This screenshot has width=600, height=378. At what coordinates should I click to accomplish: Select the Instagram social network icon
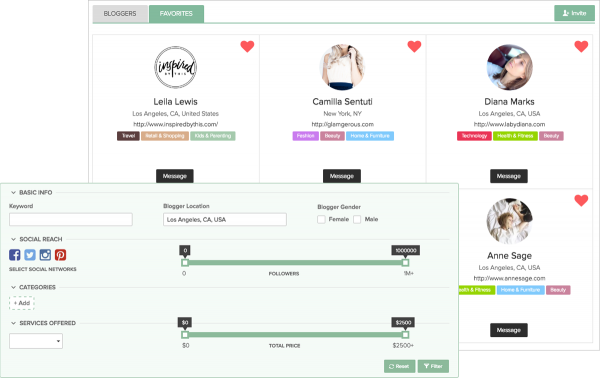click(45, 255)
